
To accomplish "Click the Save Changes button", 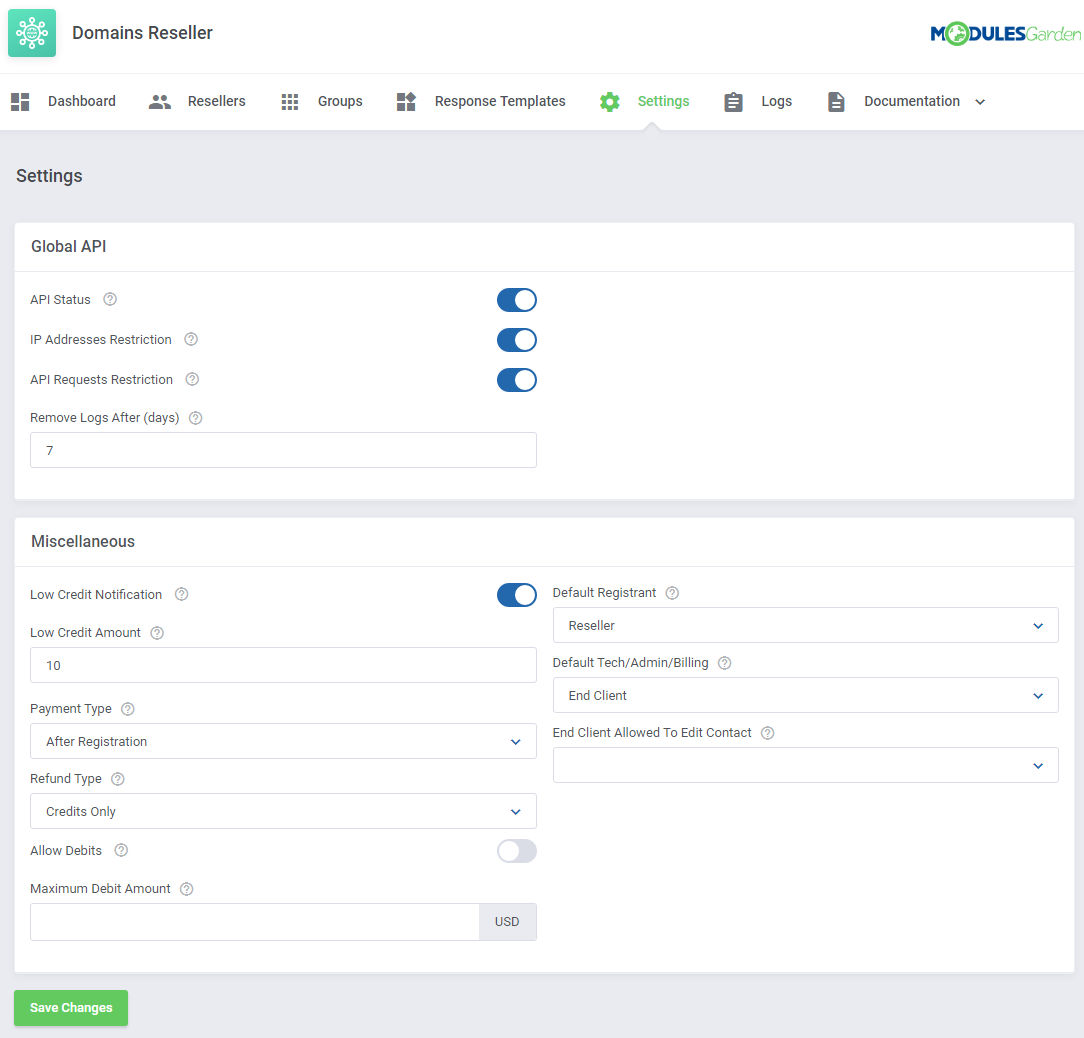I will 71,1008.
